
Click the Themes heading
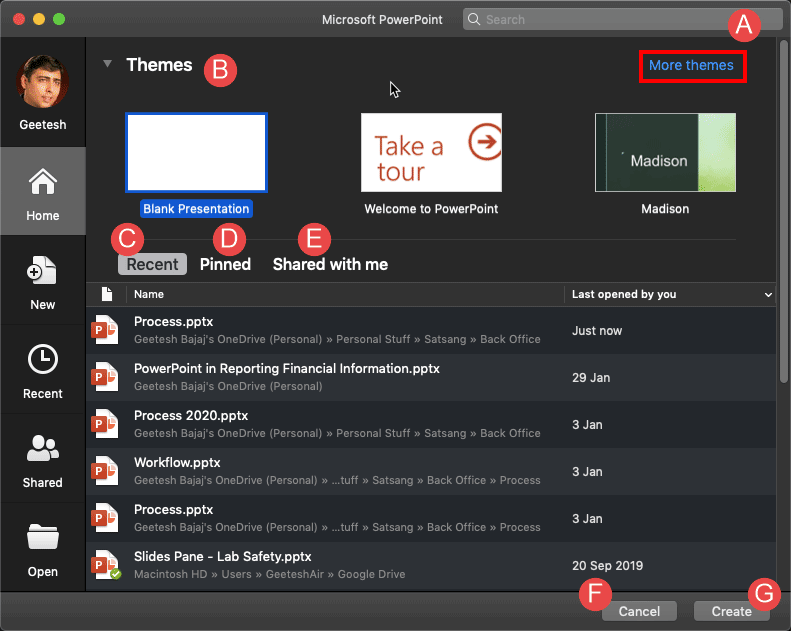[159, 65]
